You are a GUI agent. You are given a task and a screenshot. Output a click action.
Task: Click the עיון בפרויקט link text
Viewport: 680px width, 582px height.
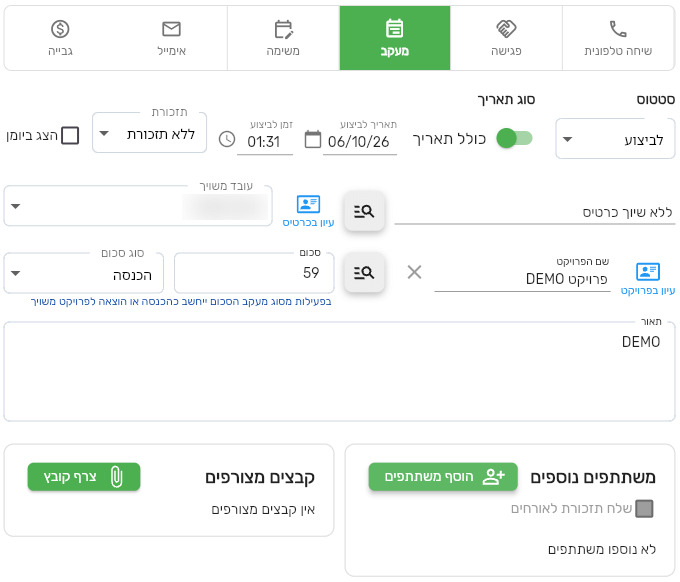(x=647, y=291)
